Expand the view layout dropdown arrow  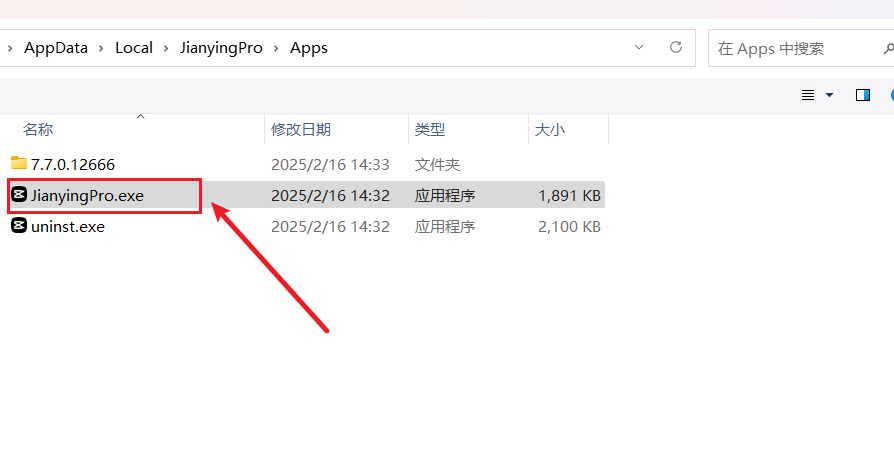[830, 95]
